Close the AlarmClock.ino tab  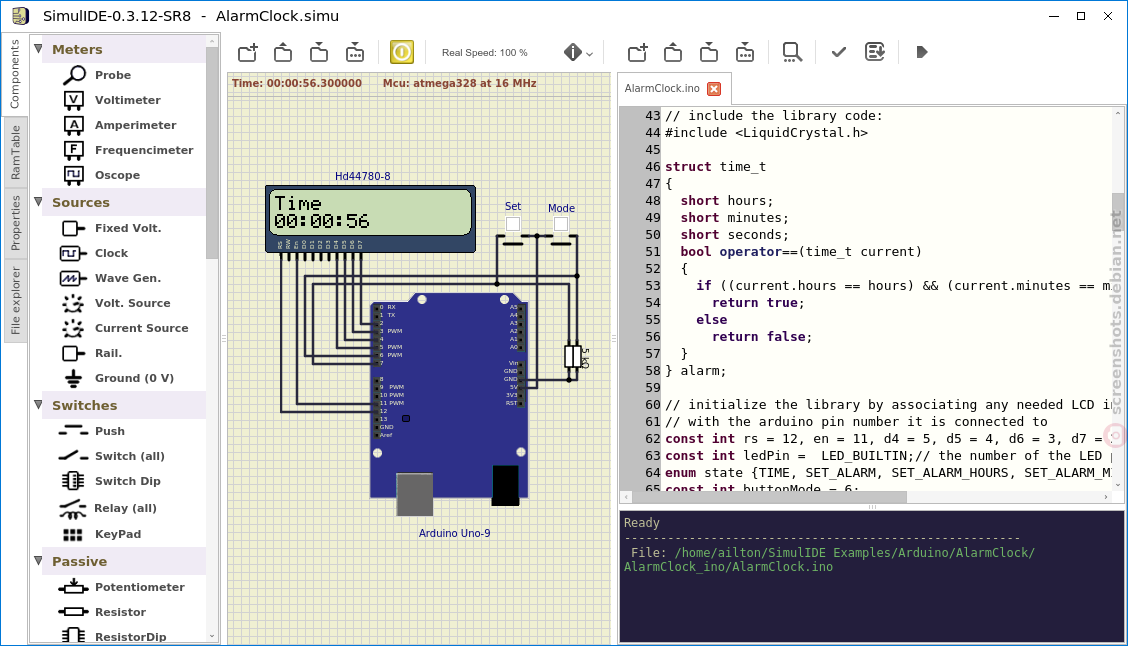click(714, 88)
